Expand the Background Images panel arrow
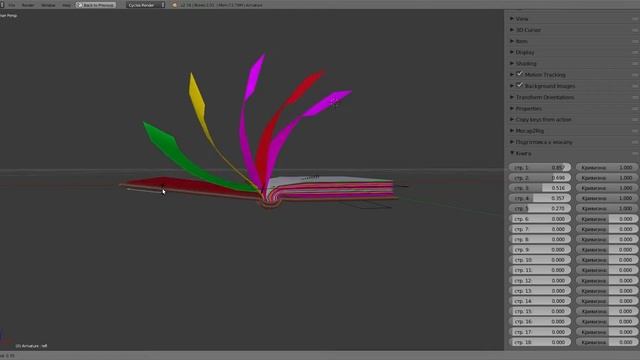Image resolution: width=640 pixels, height=360 pixels. (x=512, y=86)
